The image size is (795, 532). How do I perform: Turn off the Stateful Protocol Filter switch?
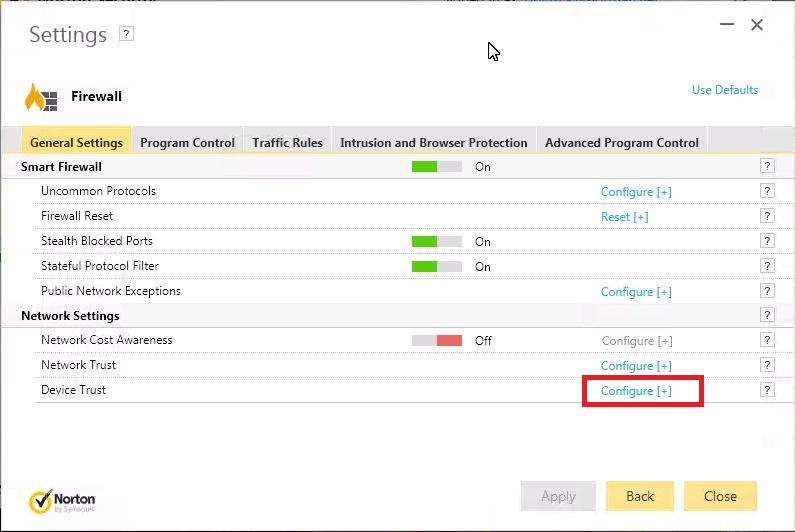437,267
